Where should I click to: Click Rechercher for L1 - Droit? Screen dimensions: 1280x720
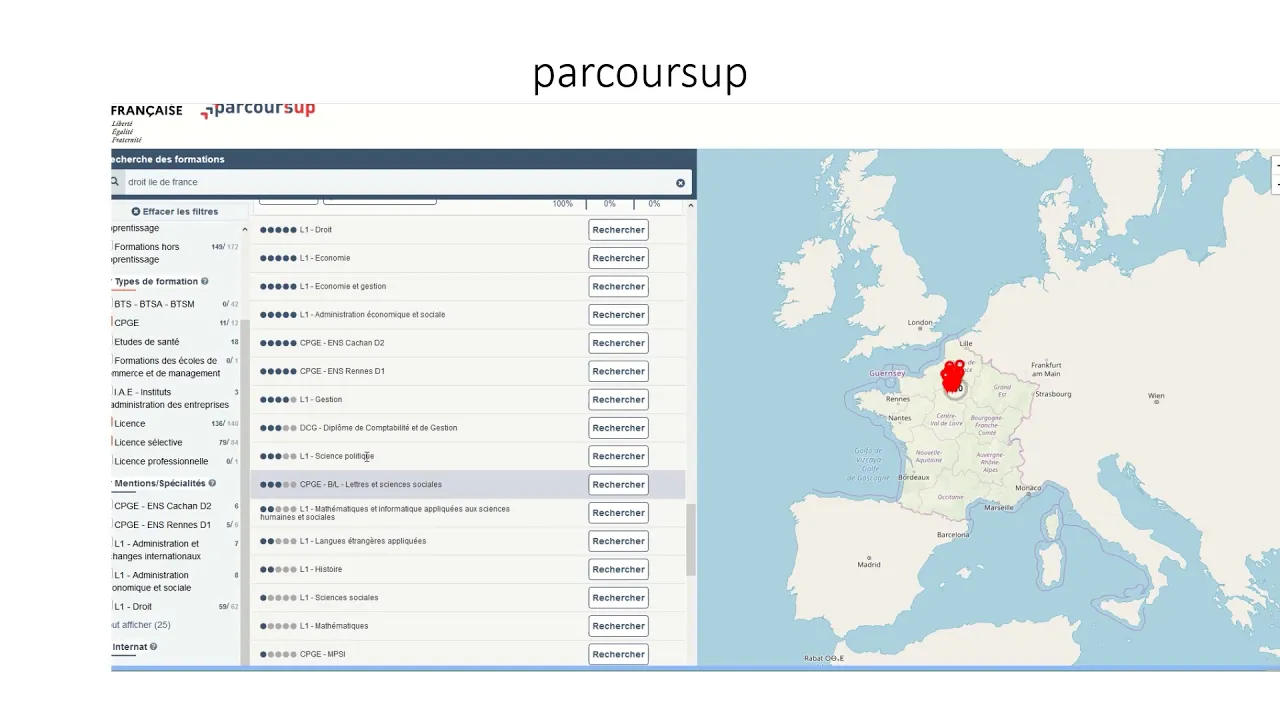click(x=618, y=230)
